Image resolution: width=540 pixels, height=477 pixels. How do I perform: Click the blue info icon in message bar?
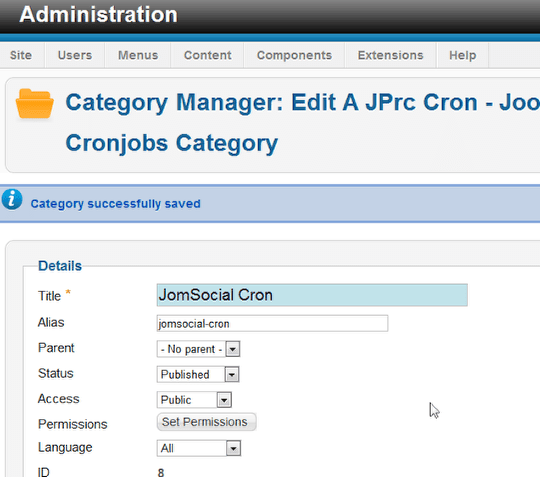(12, 199)
